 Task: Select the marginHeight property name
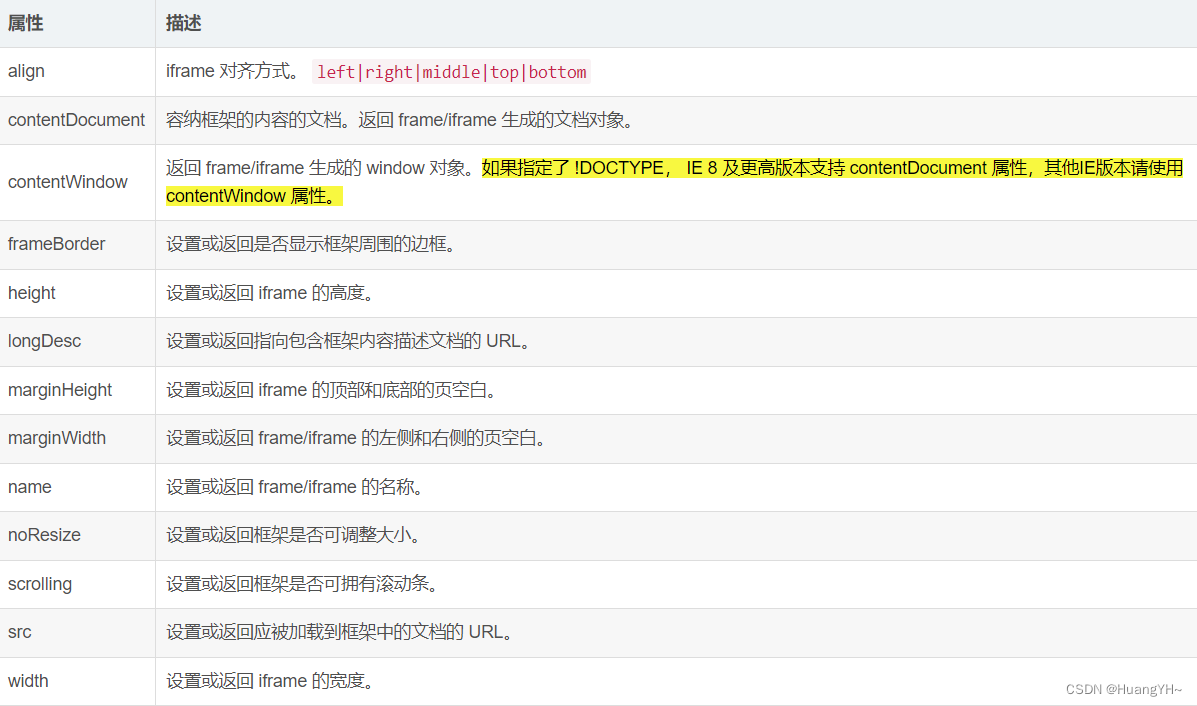click(x=58, y=390)
